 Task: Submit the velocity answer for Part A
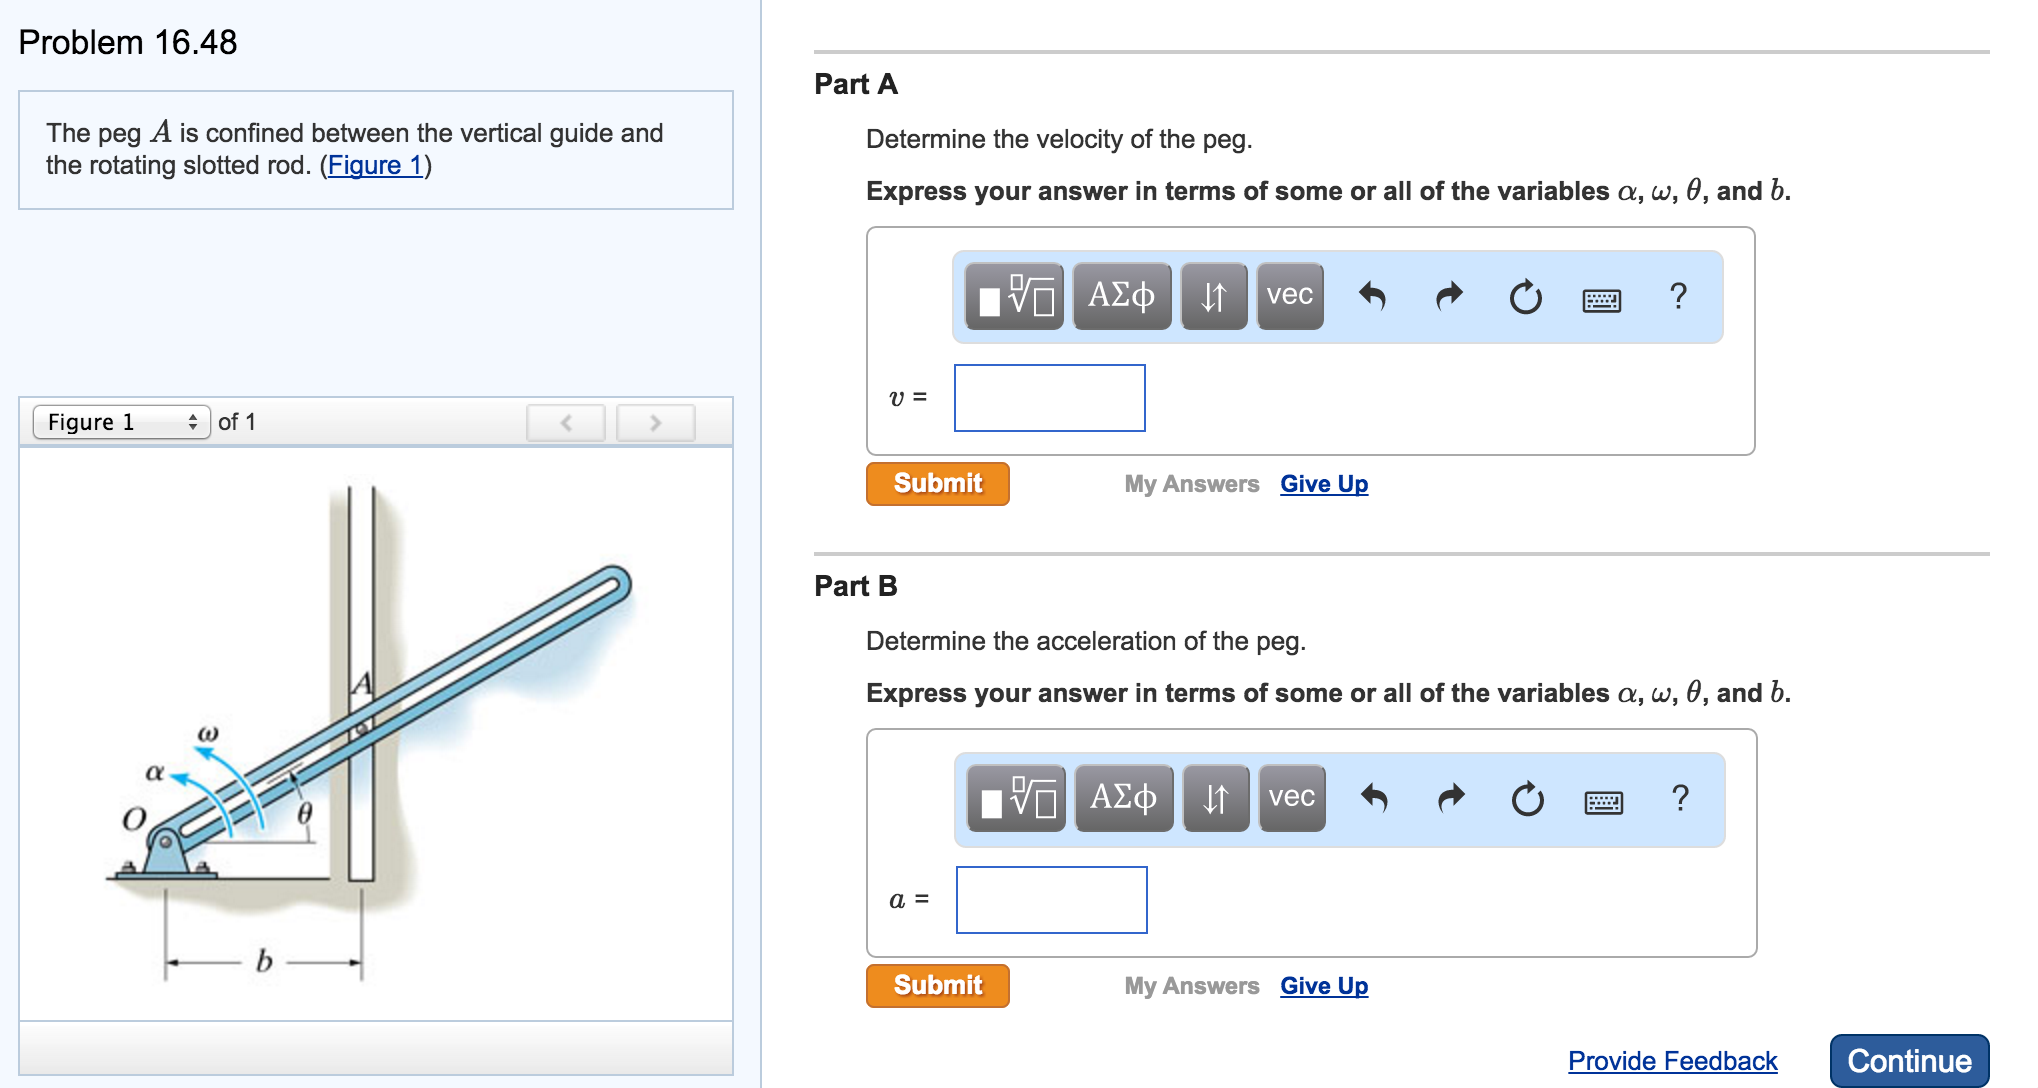[936, 483]
